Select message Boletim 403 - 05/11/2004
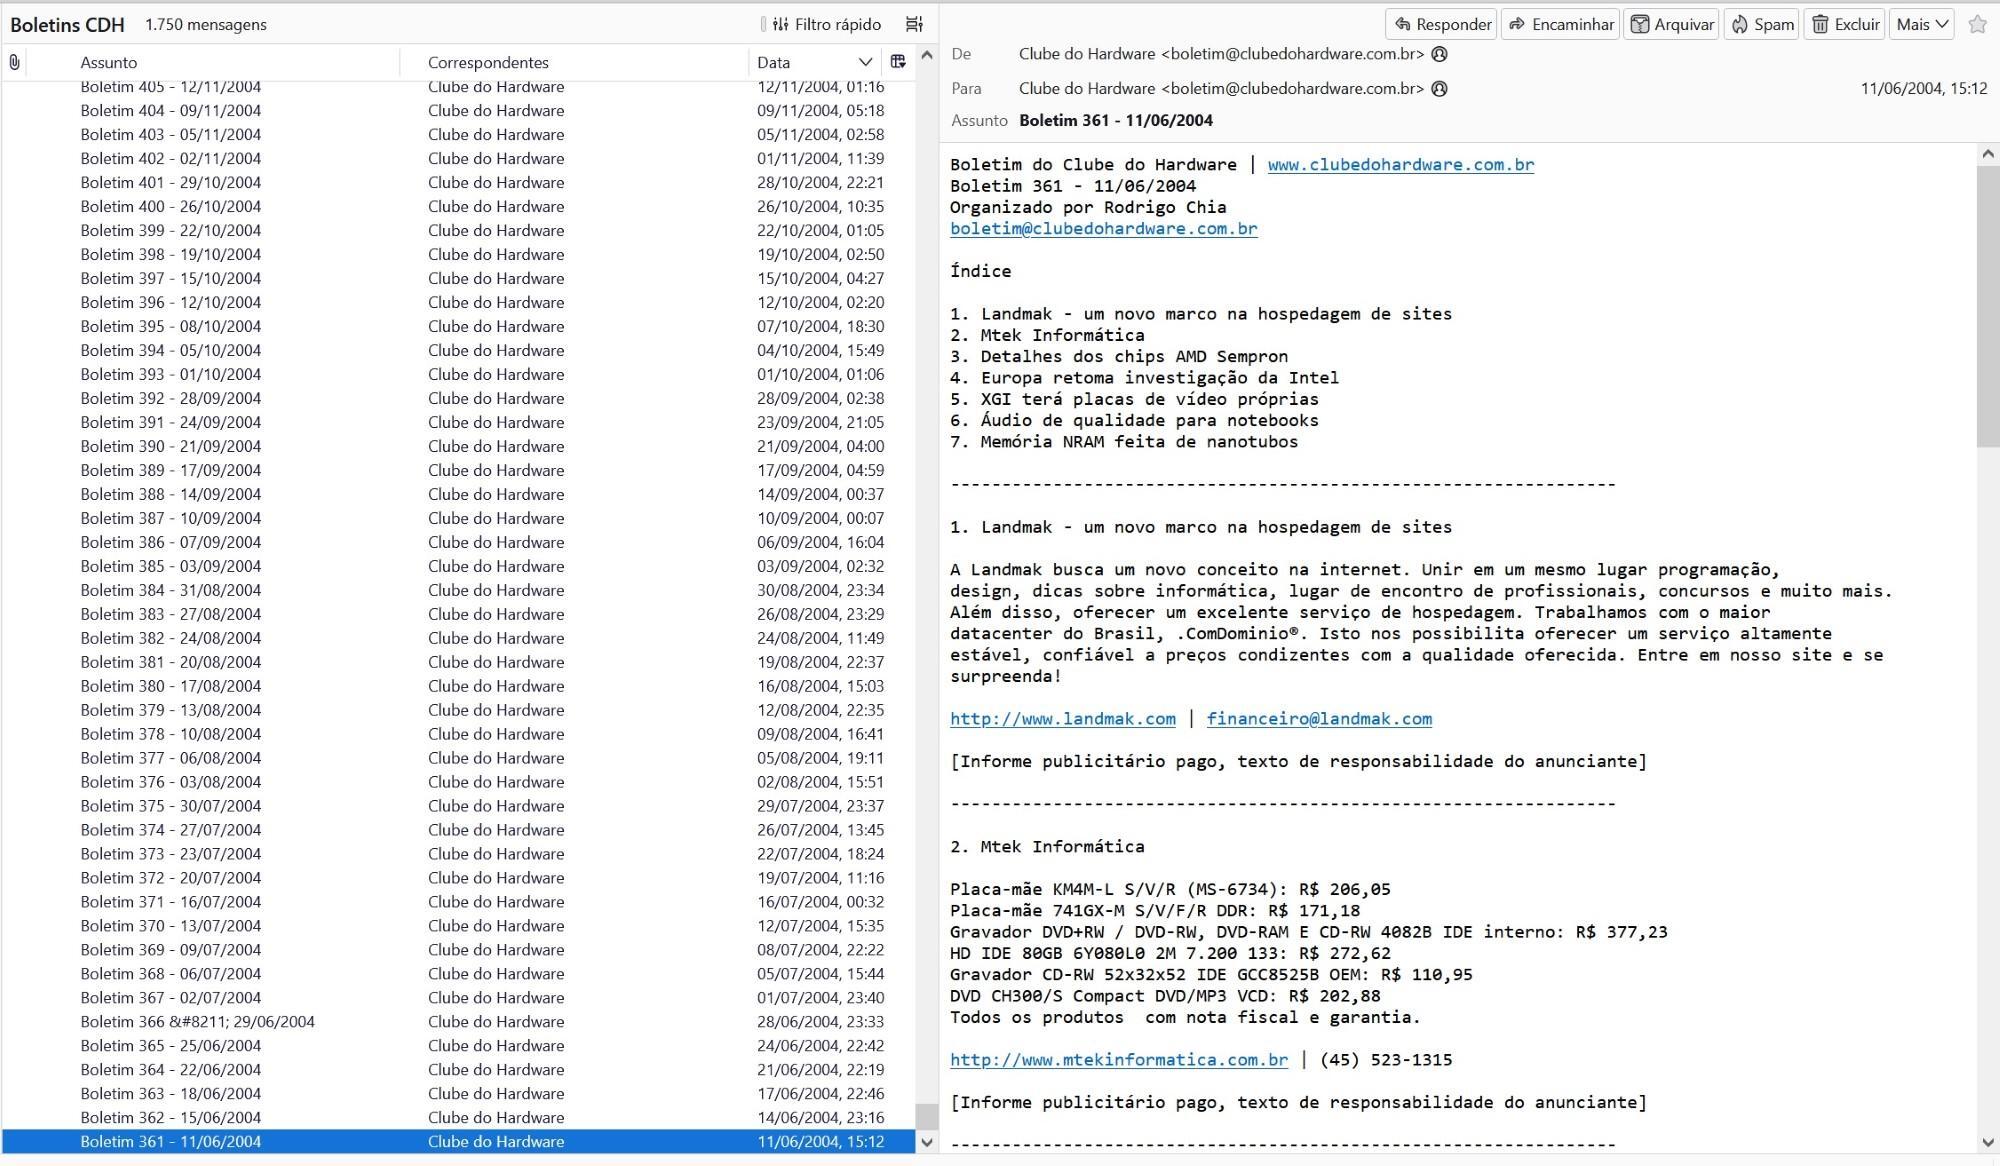This screenshot has width=2000, height=1166. (458, 135)
